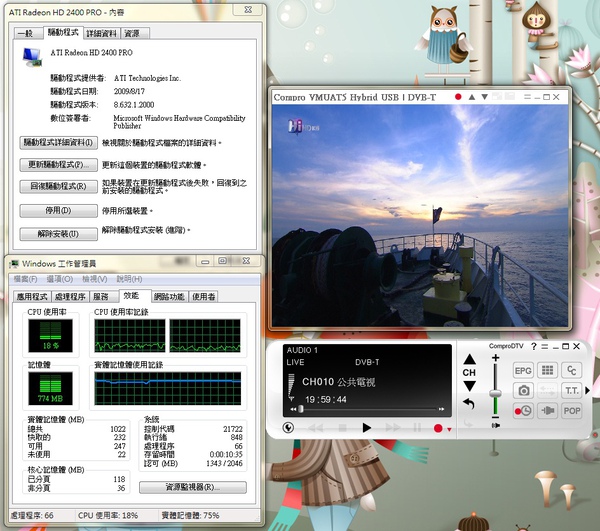The height and width of the screenshot is (531, 600).
Task: Open the video window menu lines icon
Action: [x=527, y=97]
